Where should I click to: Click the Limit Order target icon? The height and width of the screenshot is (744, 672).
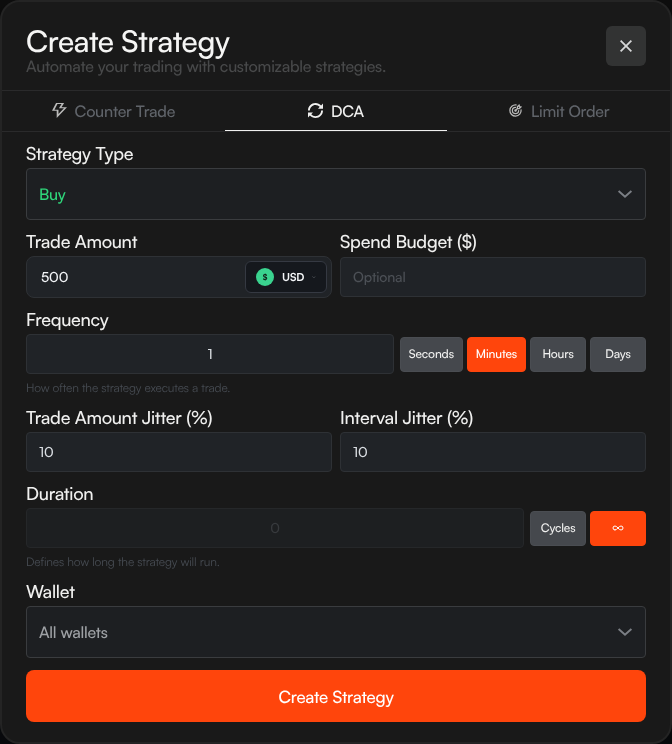(x=515, y=111)
